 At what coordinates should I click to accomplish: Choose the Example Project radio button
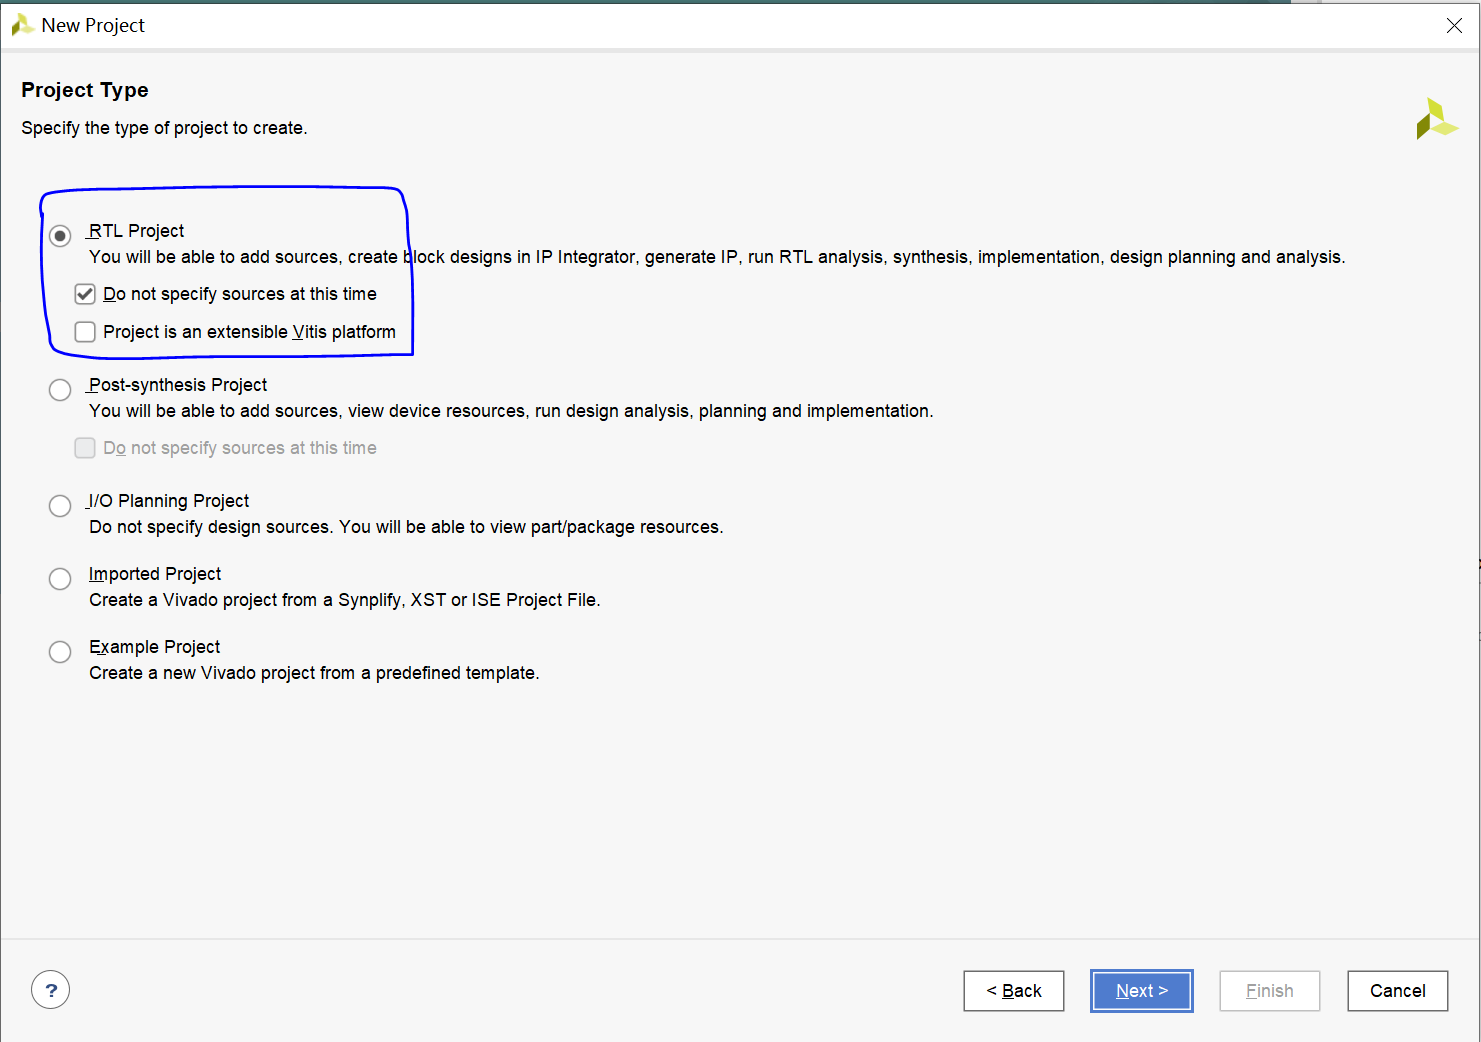click(x=60, y=652)
